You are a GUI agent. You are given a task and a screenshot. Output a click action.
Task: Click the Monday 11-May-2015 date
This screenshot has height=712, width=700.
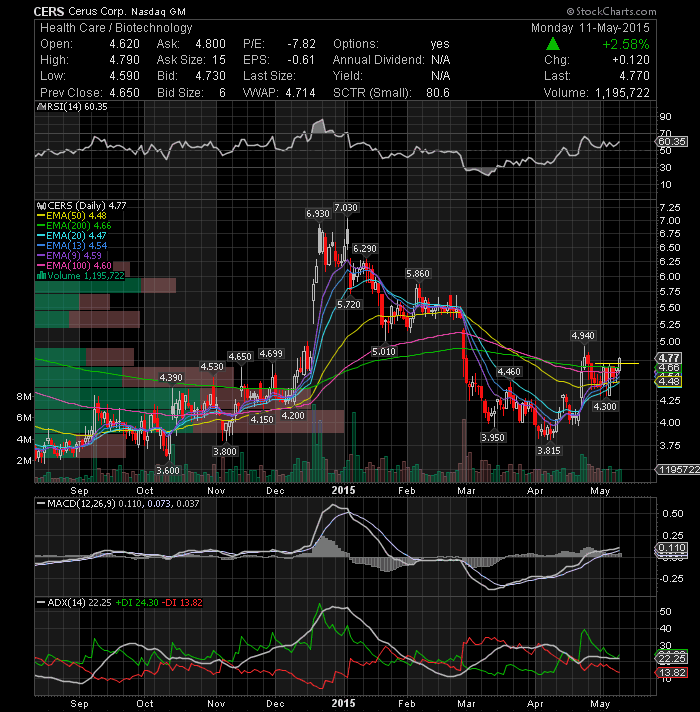590,28
